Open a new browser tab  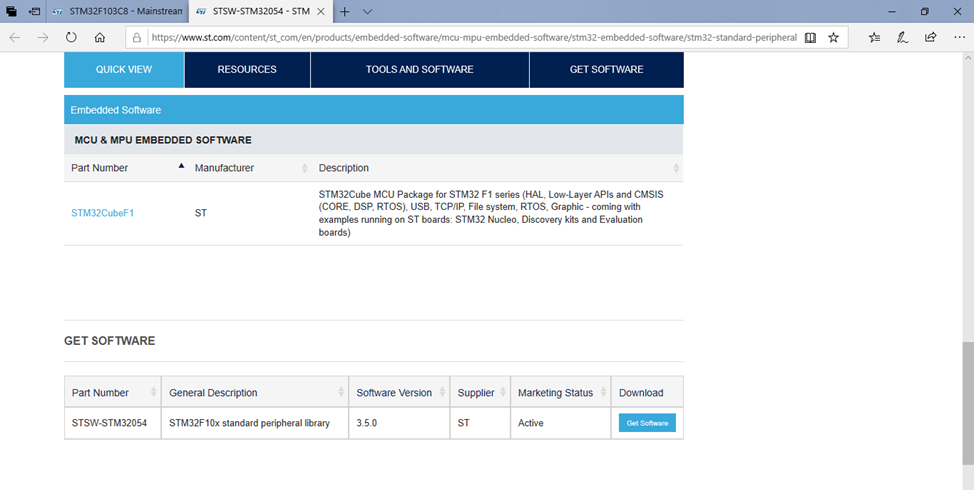[345, 11]
